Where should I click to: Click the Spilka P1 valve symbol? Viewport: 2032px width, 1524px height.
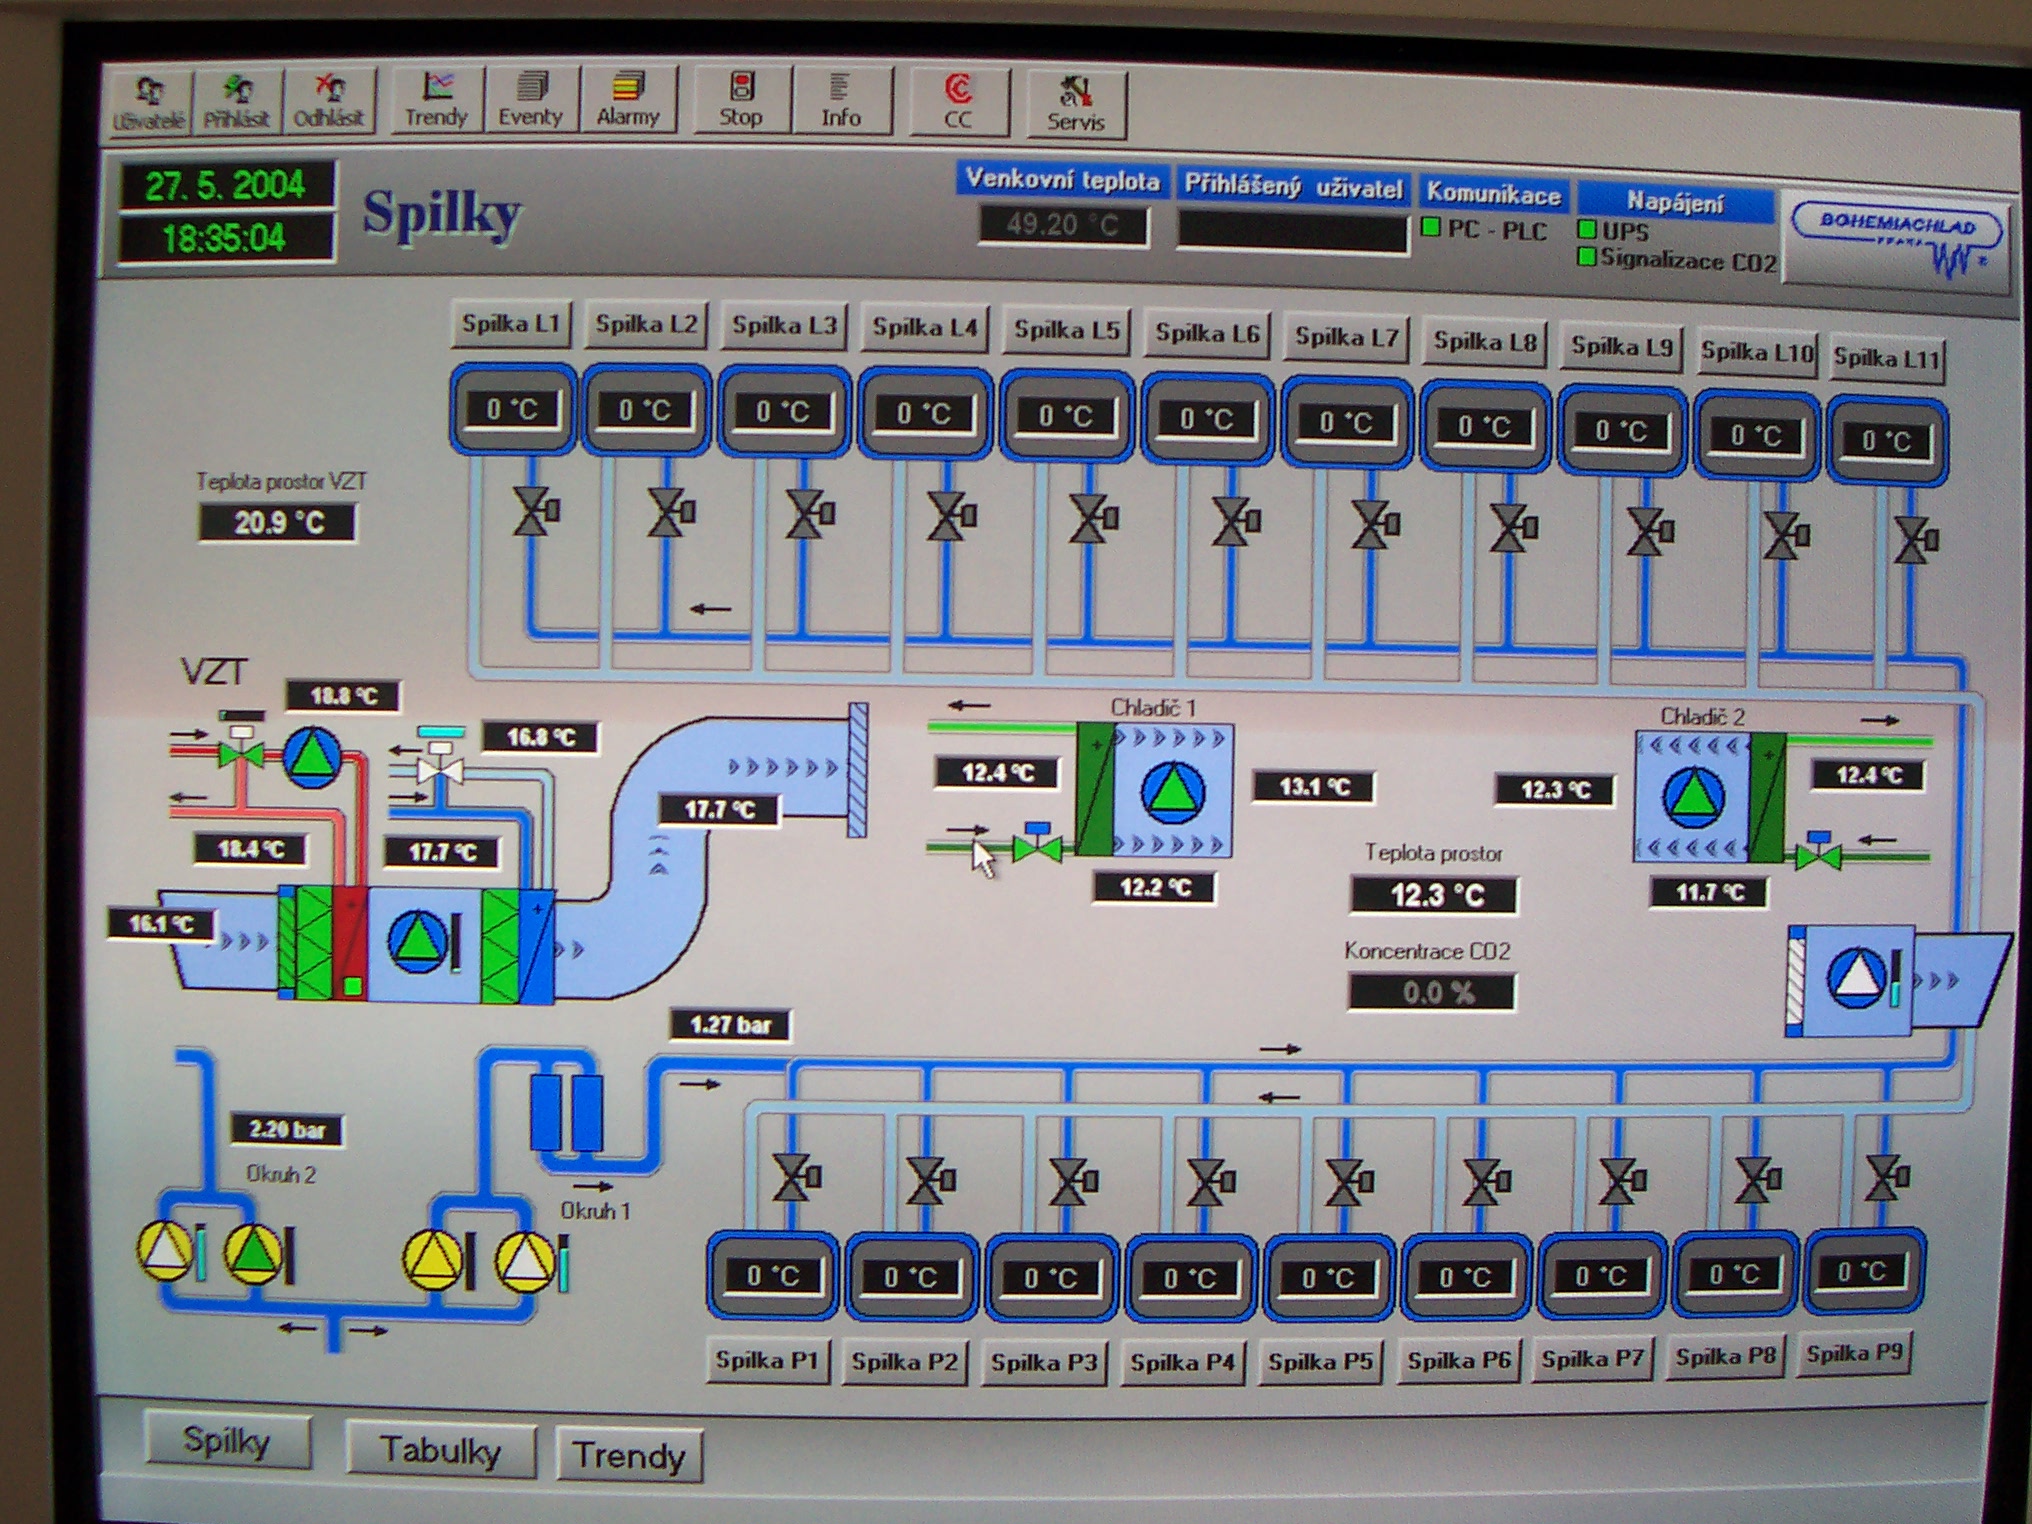point(796,1179)
